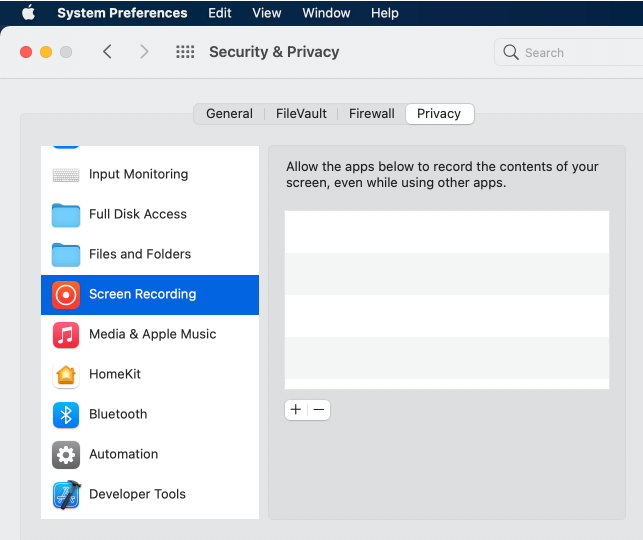Add an app with the plus button
The image size is (643, 540).
pyautogui.click(x=296, y=410)
